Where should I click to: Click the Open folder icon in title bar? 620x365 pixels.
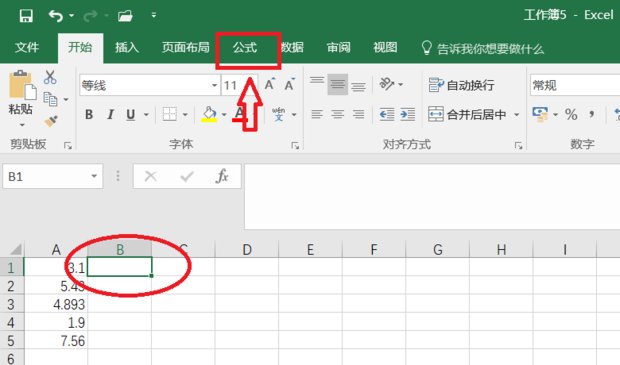click(x=125, y=16)
